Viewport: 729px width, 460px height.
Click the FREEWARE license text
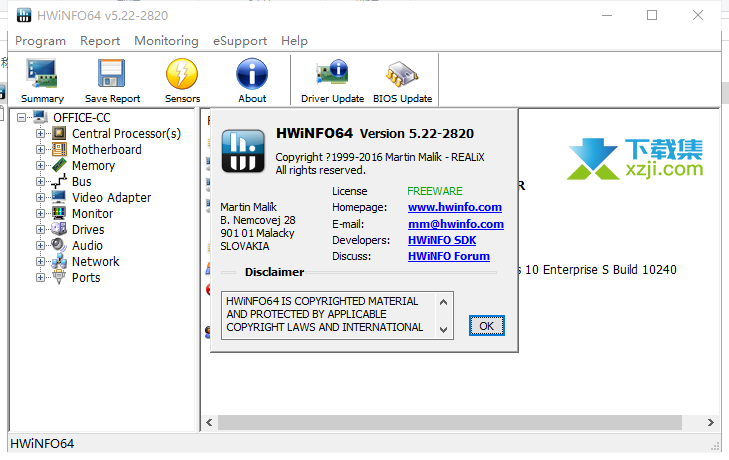point(435,191)
